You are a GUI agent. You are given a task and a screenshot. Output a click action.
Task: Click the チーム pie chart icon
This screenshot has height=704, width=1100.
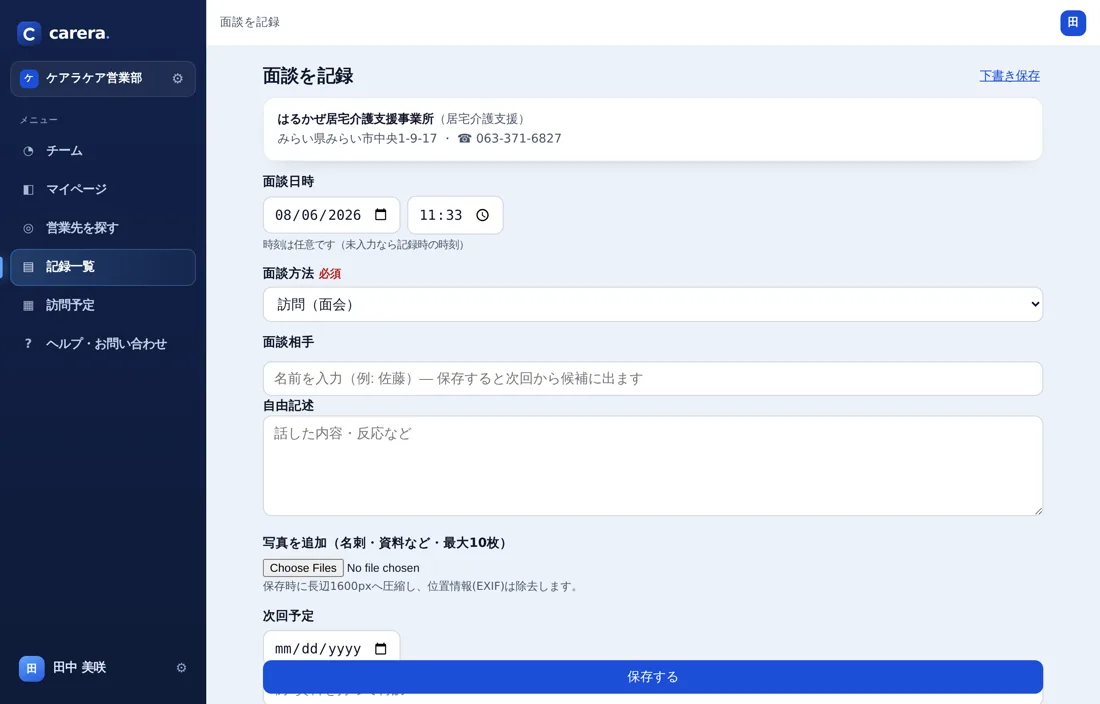(28, 151)
